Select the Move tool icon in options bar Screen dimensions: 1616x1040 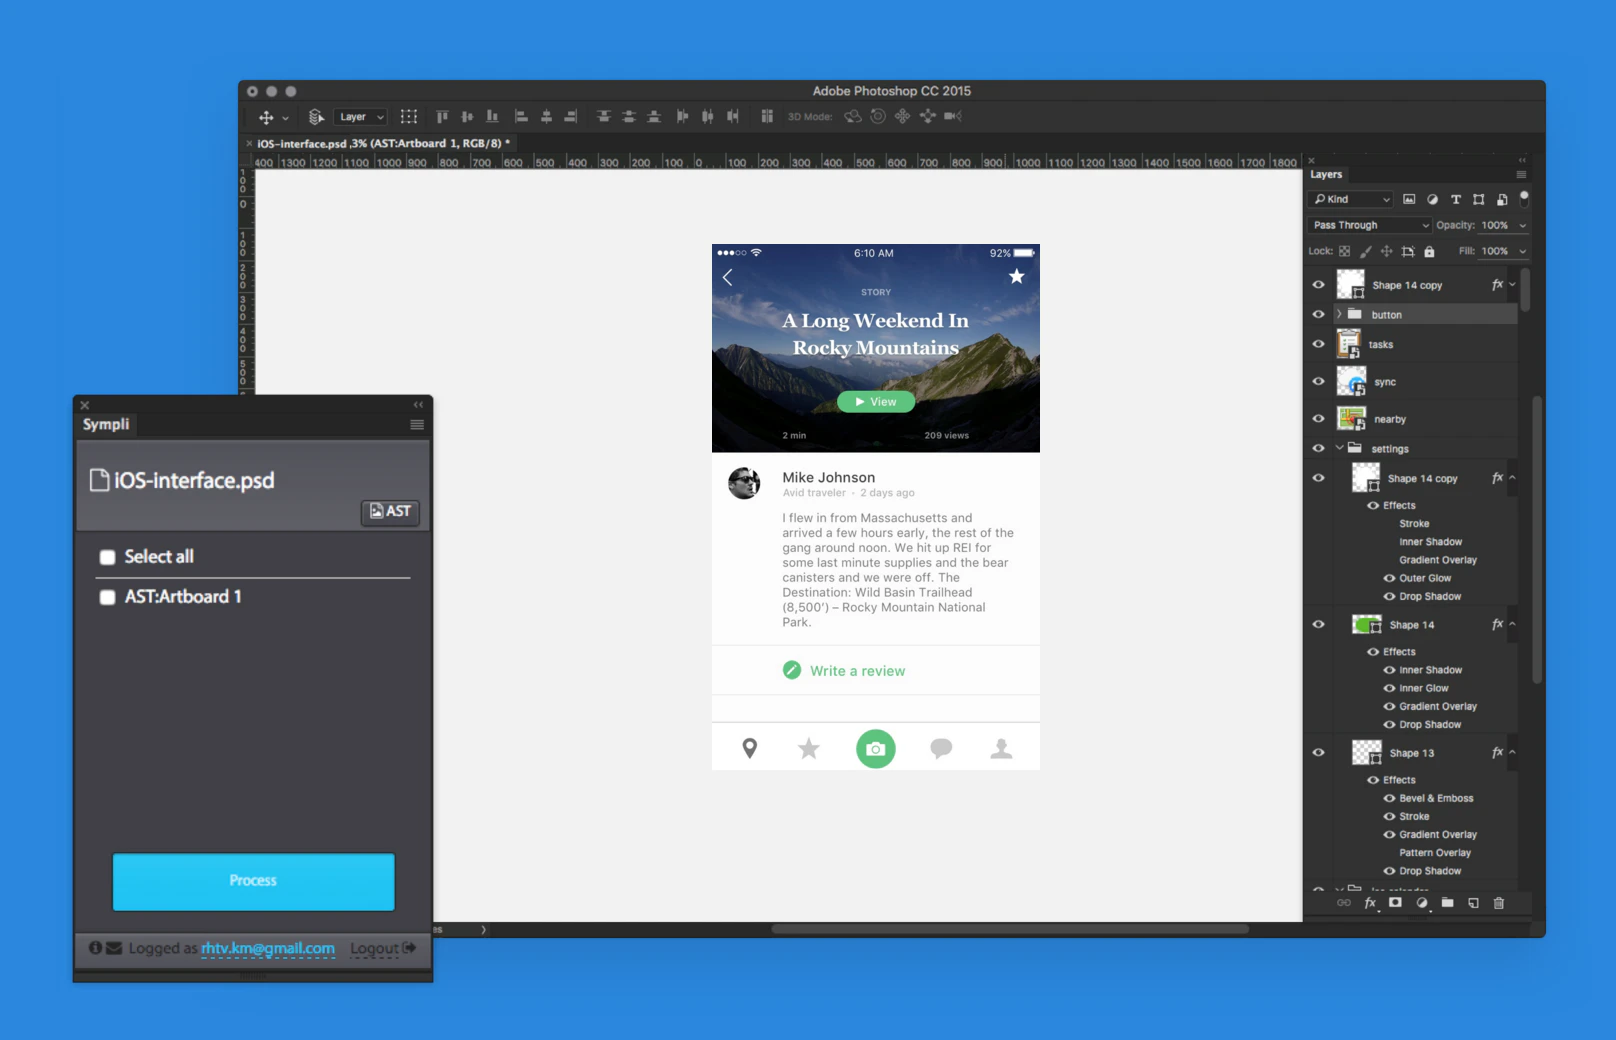pyautogui.click(x=266, y=117)
